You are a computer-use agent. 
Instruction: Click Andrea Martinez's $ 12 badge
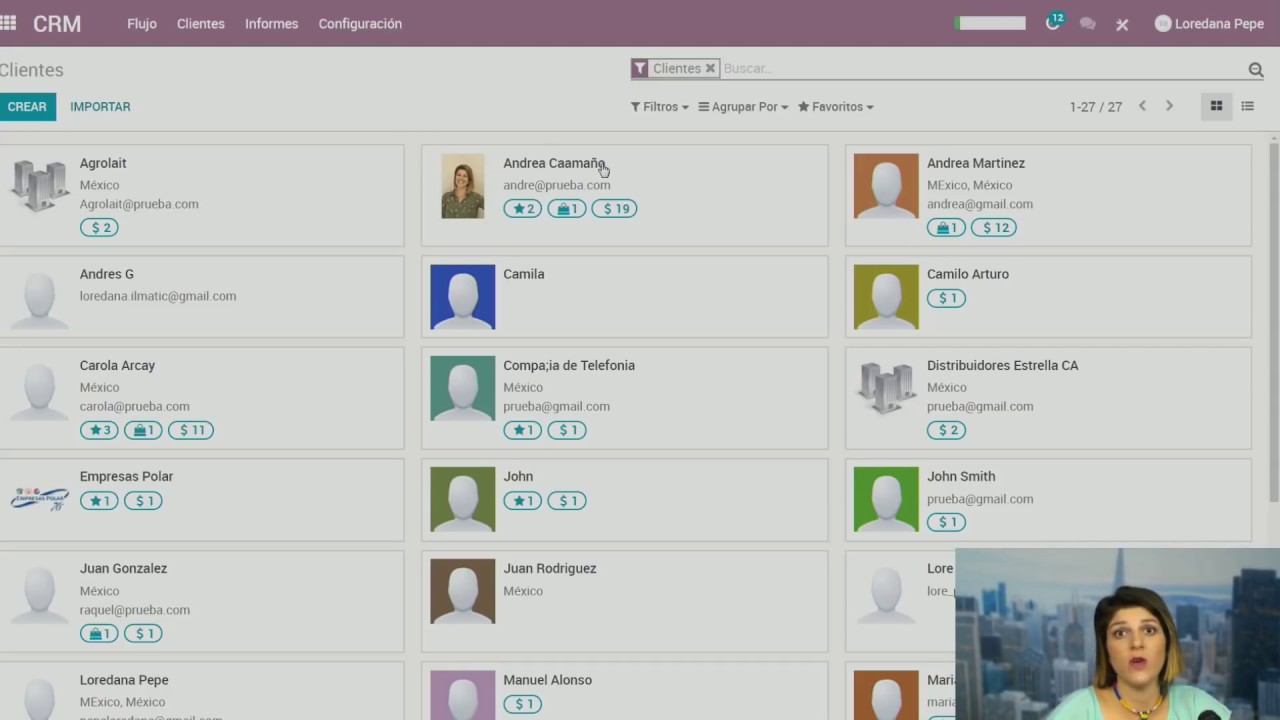coord(994,228)
